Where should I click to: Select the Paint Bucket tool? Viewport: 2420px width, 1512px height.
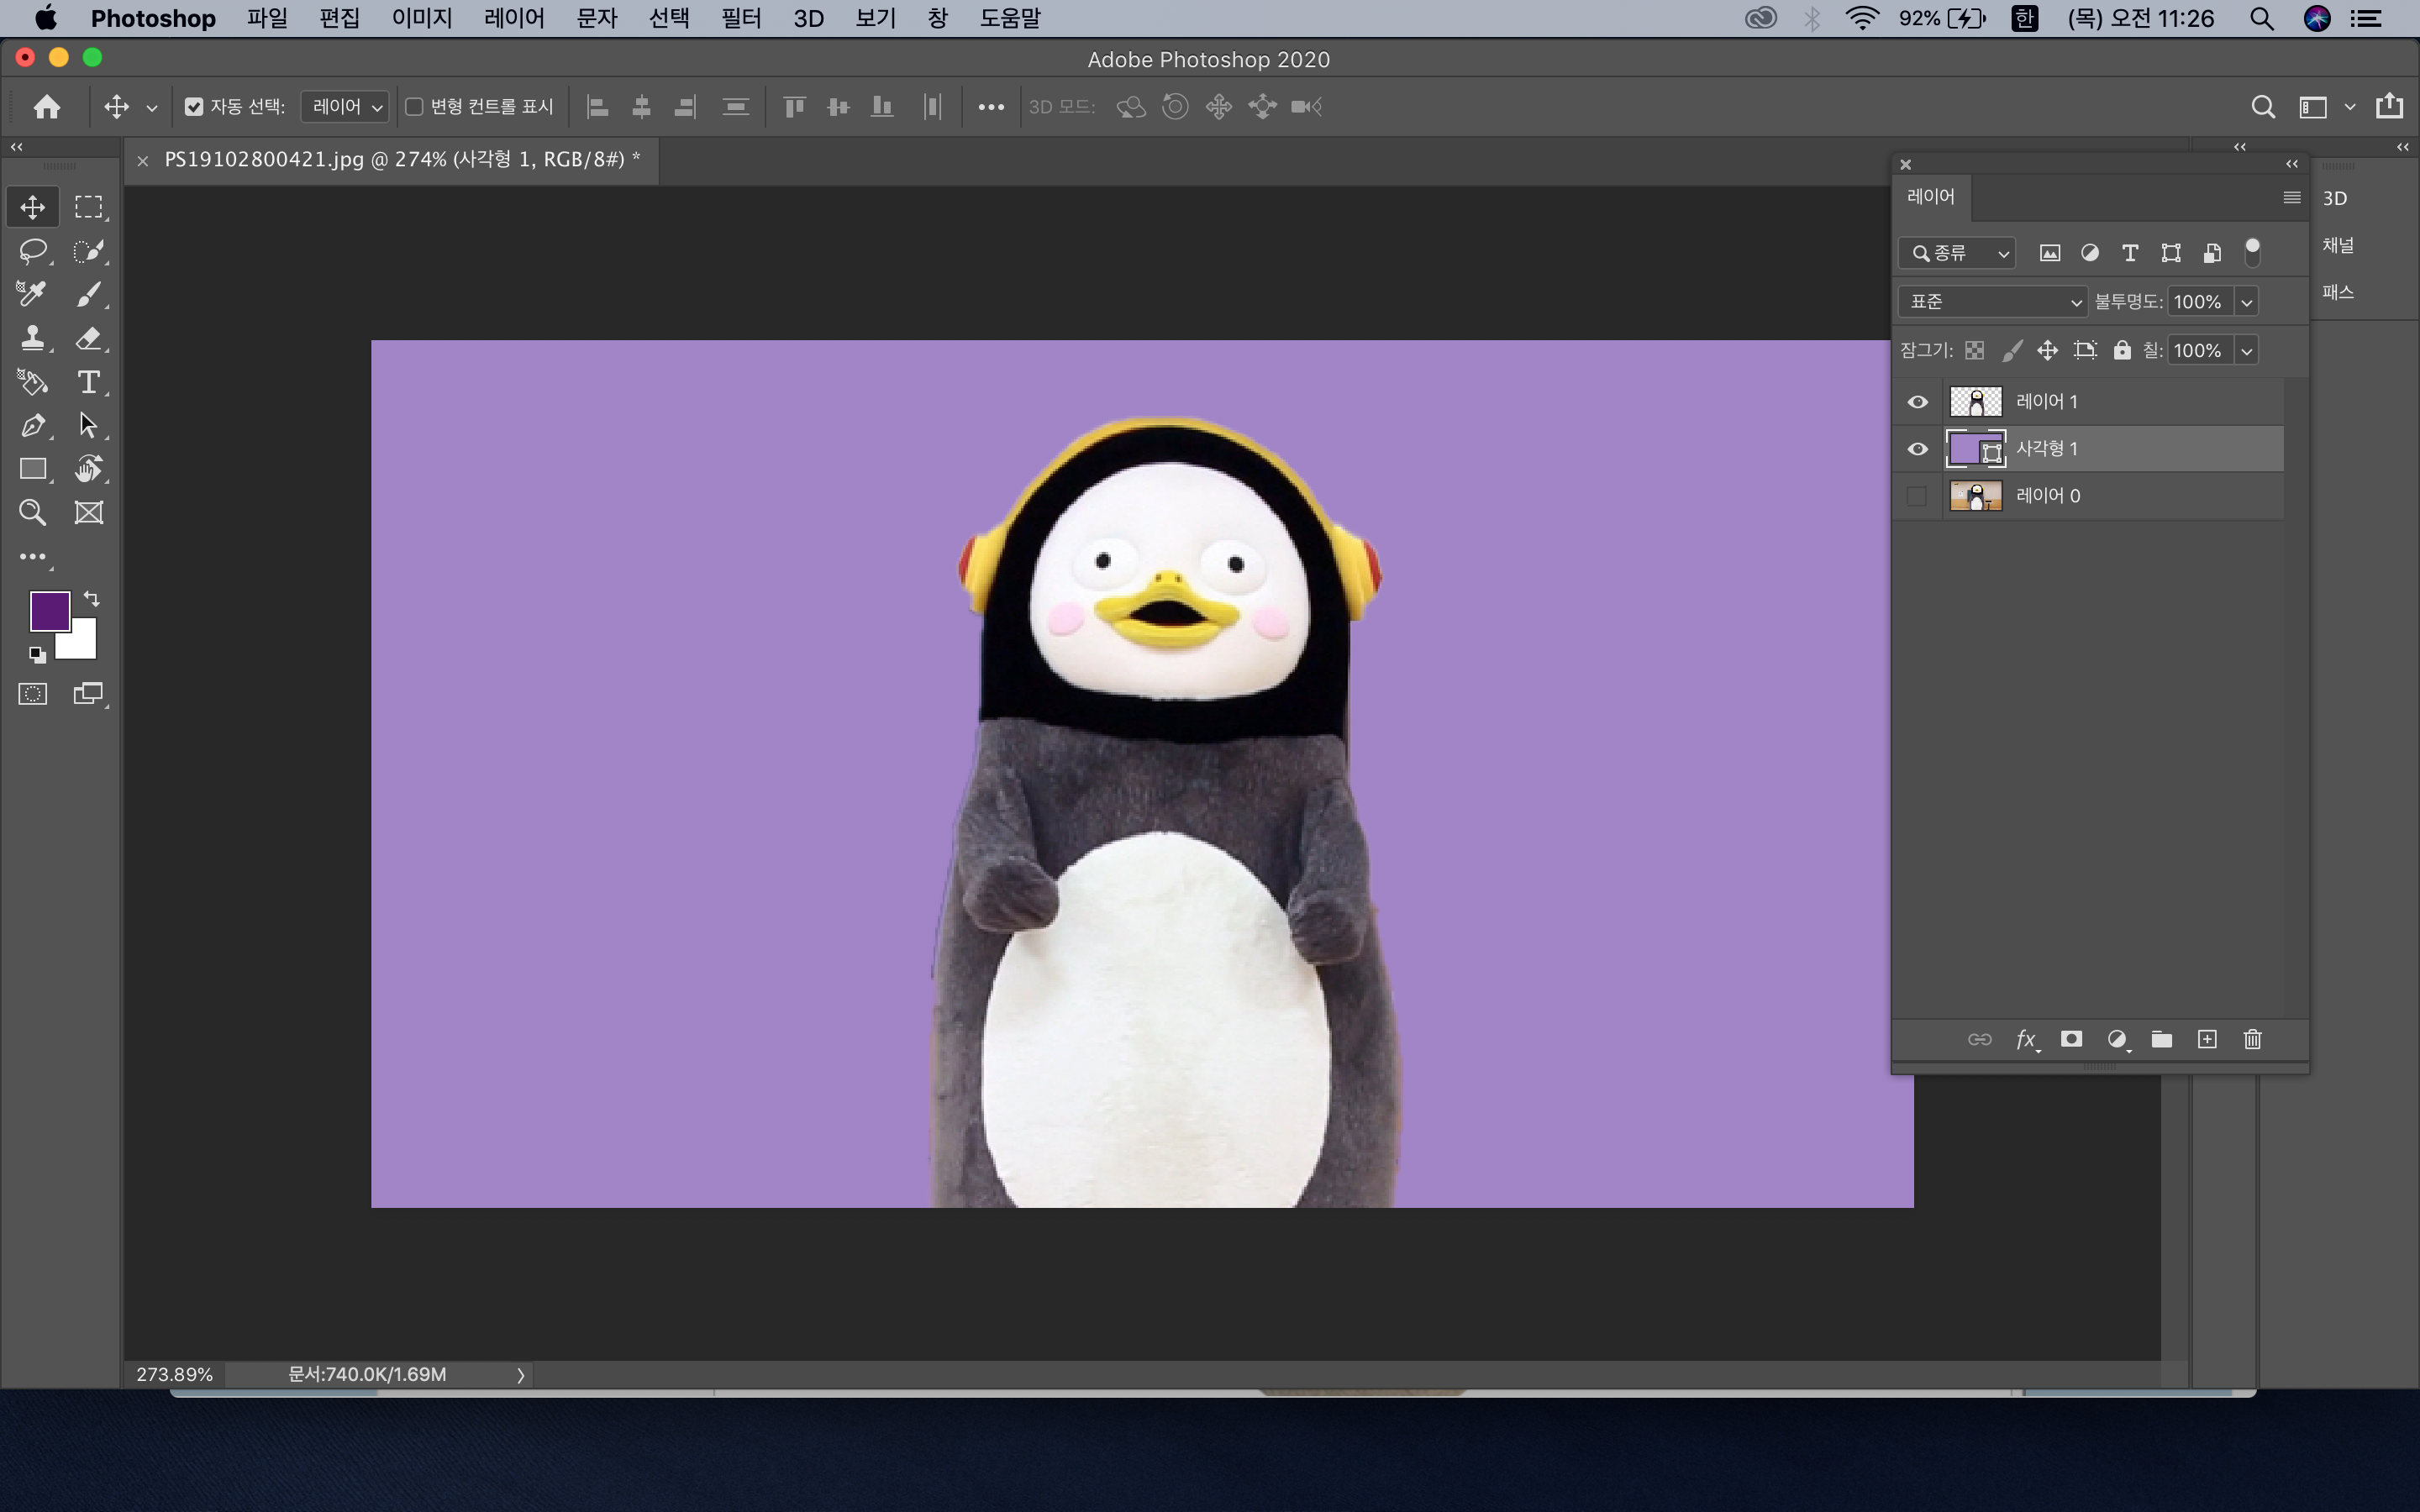click(x=32, y=382)
